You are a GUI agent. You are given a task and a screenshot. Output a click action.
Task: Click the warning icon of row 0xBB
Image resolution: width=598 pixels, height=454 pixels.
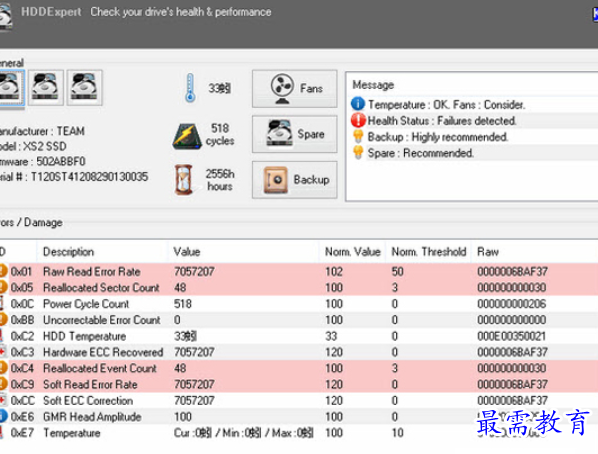coord(3,319)
